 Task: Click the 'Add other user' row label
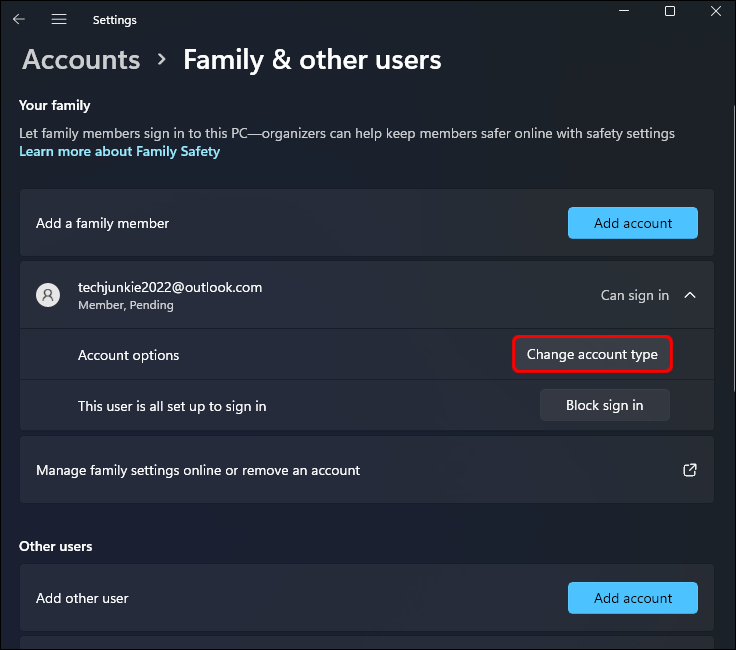[x=82, y=598]
